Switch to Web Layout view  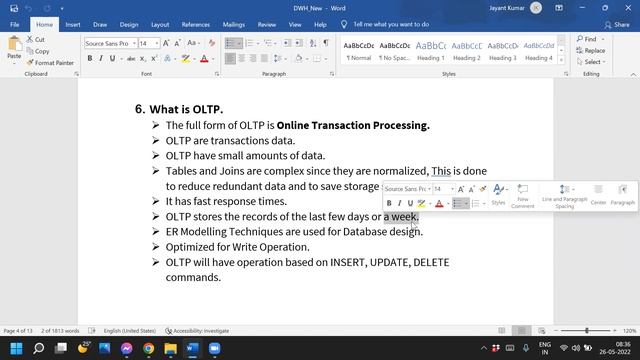pos(542,331)
